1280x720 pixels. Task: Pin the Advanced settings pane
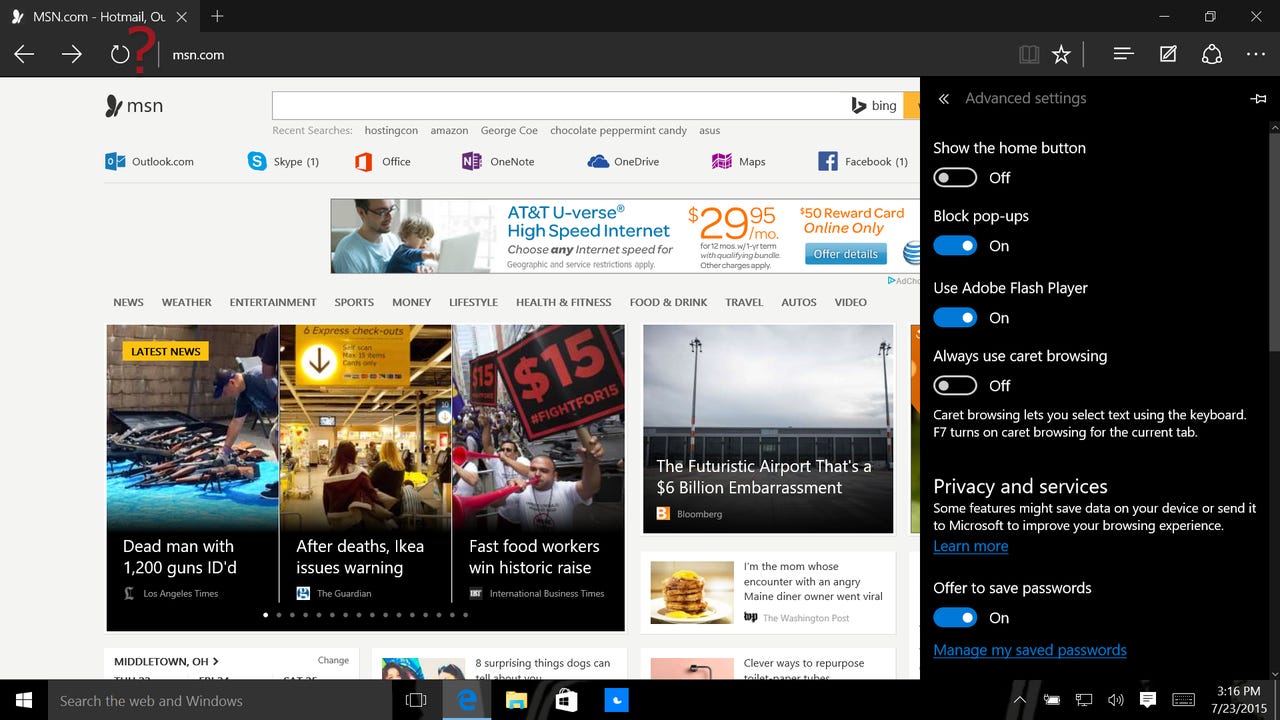click(1258, 98)
